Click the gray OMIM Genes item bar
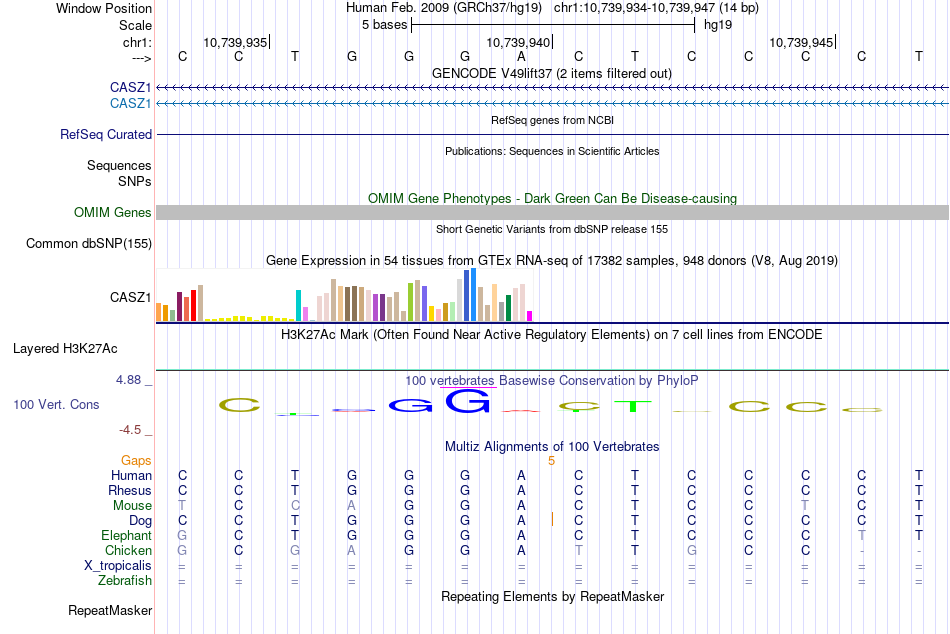 (553, 212)
